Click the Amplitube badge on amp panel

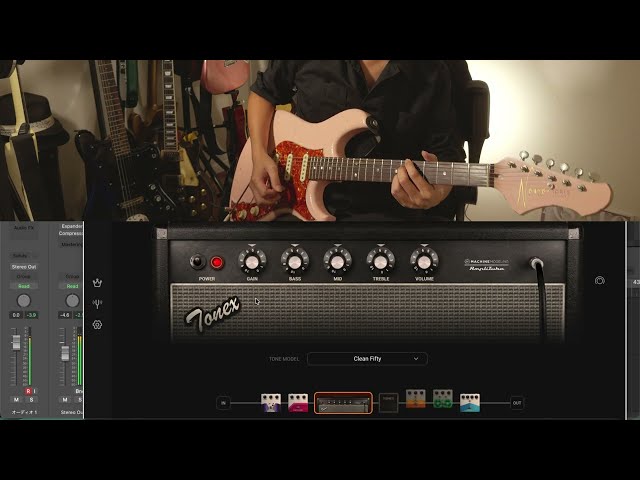pos(487,265)
